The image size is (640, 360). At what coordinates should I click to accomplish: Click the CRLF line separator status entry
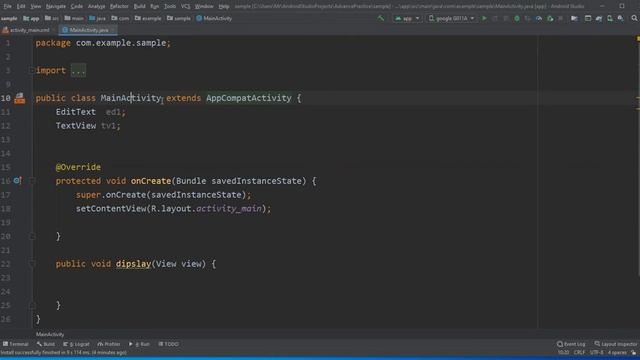[579, 353]
